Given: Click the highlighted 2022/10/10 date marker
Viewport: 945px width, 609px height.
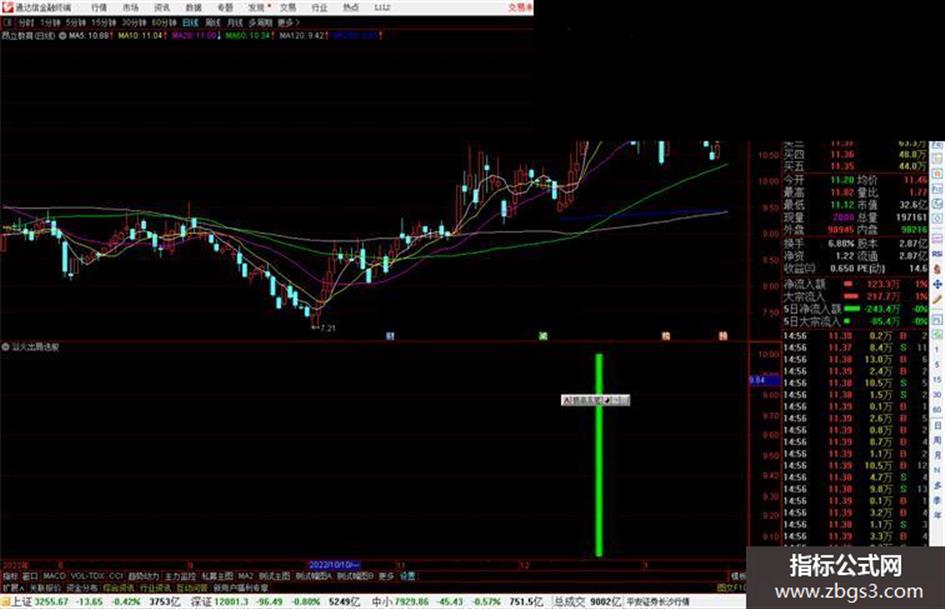Looking at the screenshot, I should (x=334, y=565).
